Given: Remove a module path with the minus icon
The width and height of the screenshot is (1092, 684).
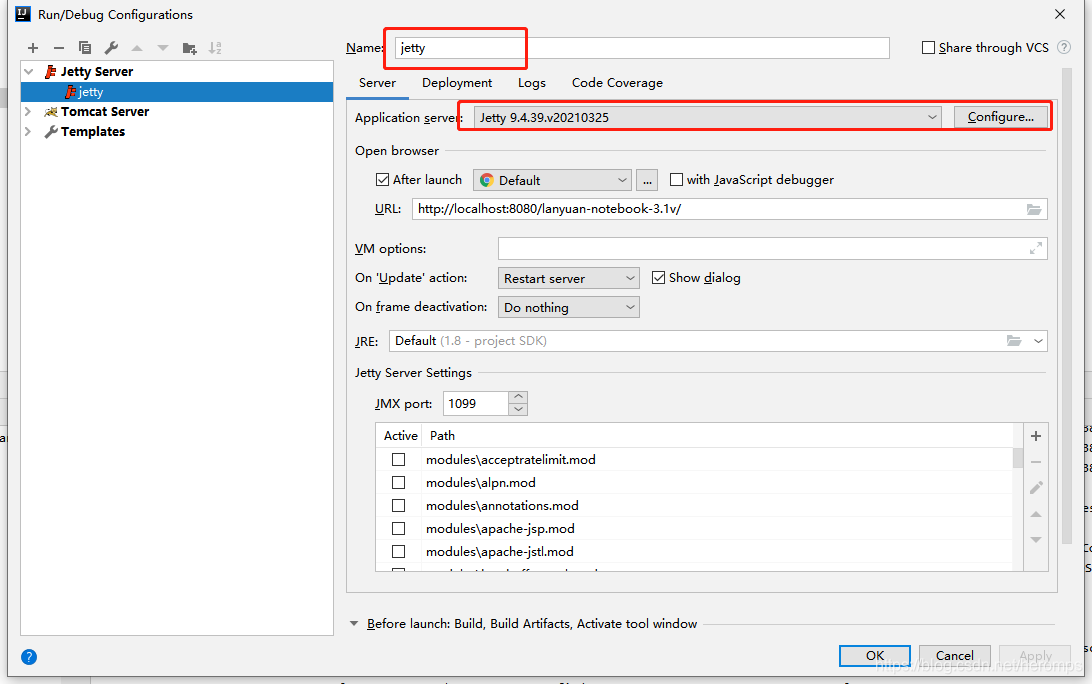Looking at the screenshot, I should [1036, 462].
